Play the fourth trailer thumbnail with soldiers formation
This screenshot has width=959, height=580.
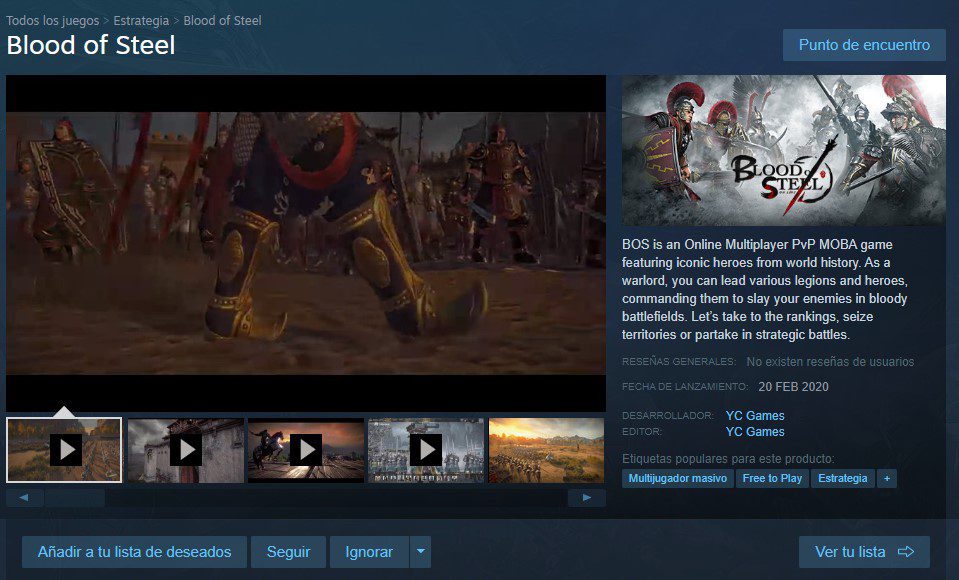(426, 450)
